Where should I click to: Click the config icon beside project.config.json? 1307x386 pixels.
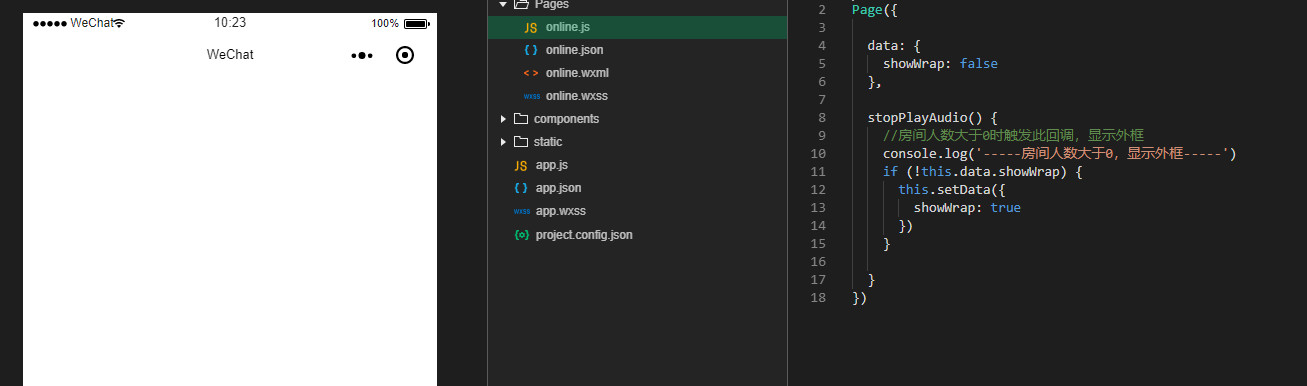click(521, 235)
